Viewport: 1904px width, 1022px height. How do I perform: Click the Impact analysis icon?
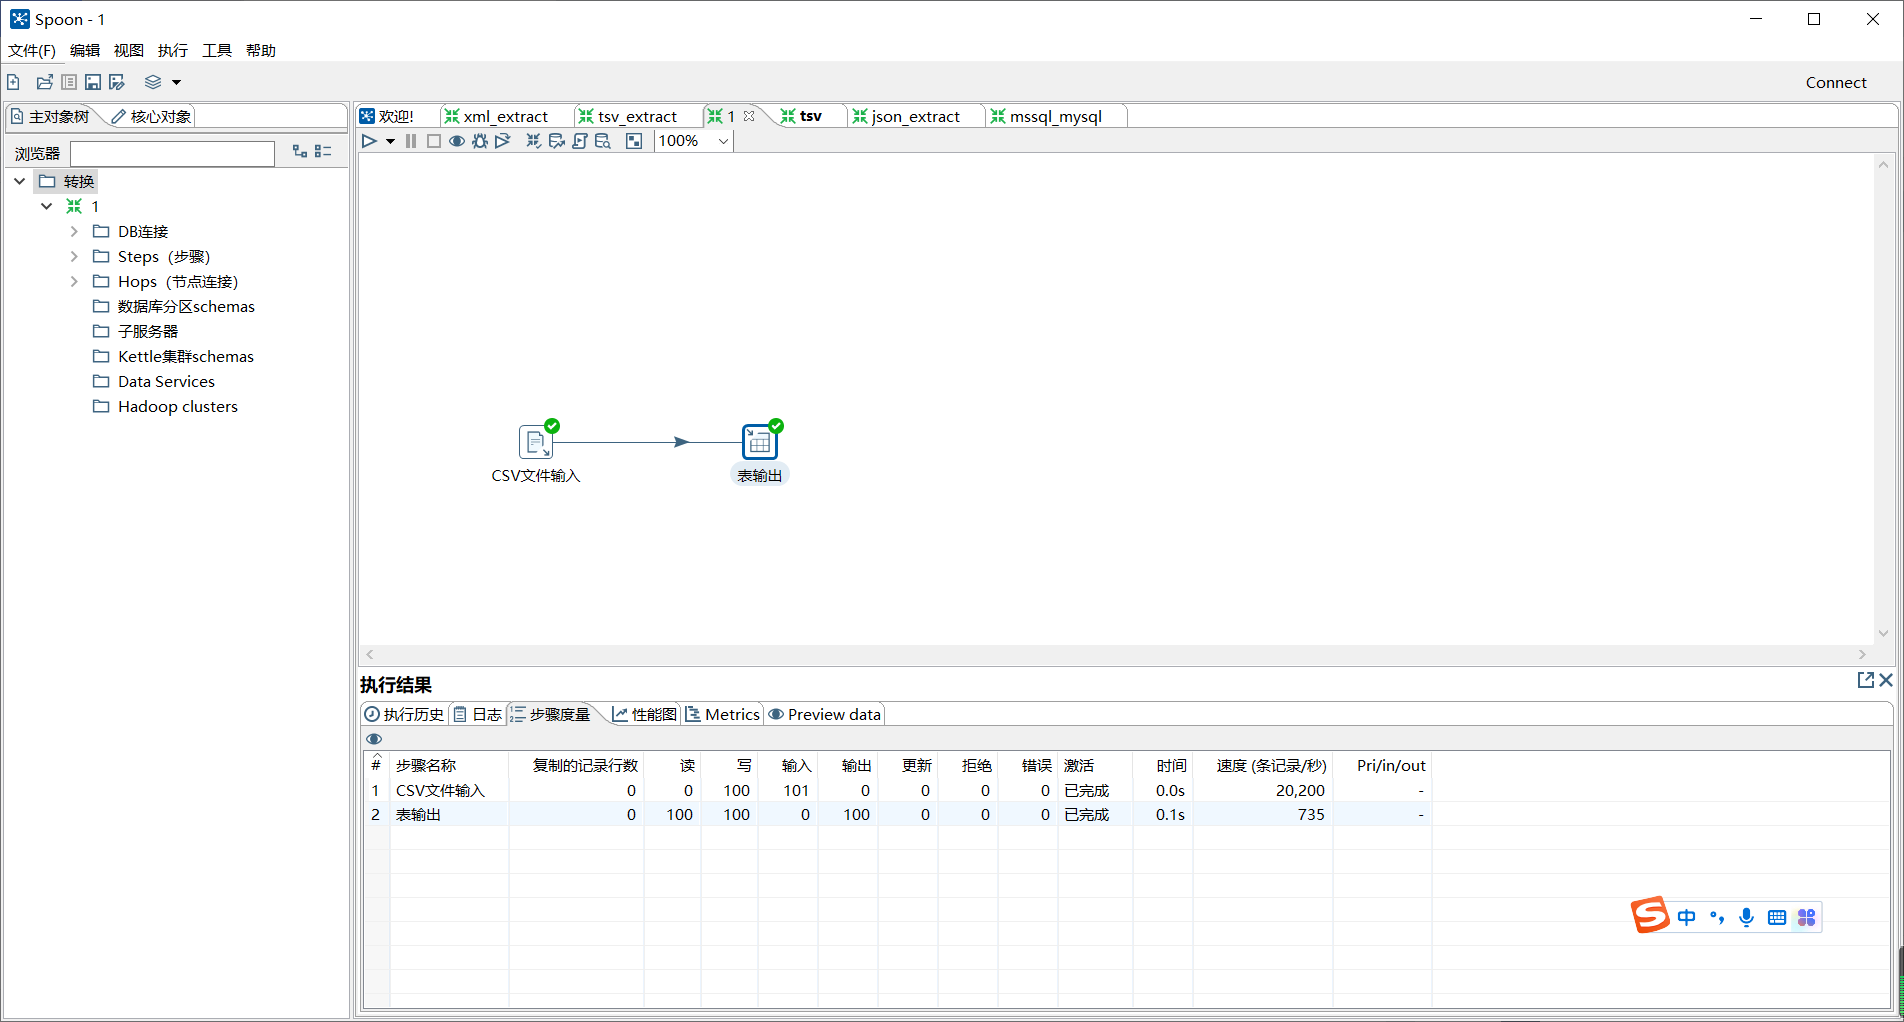pos(557,141)
